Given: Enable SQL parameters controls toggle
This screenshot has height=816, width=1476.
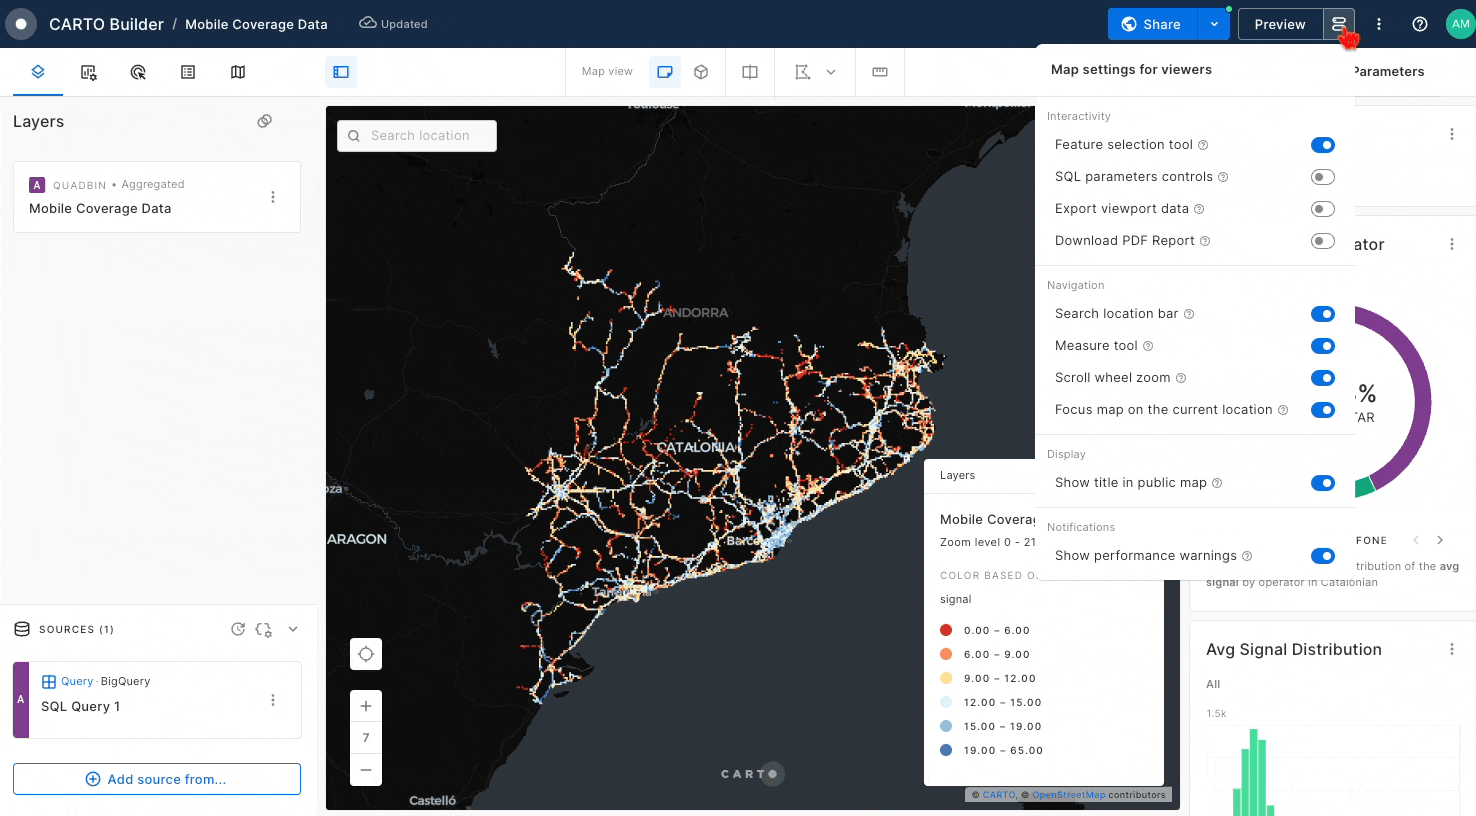Looking at the screenshot, I should (x=1322, y=177).
